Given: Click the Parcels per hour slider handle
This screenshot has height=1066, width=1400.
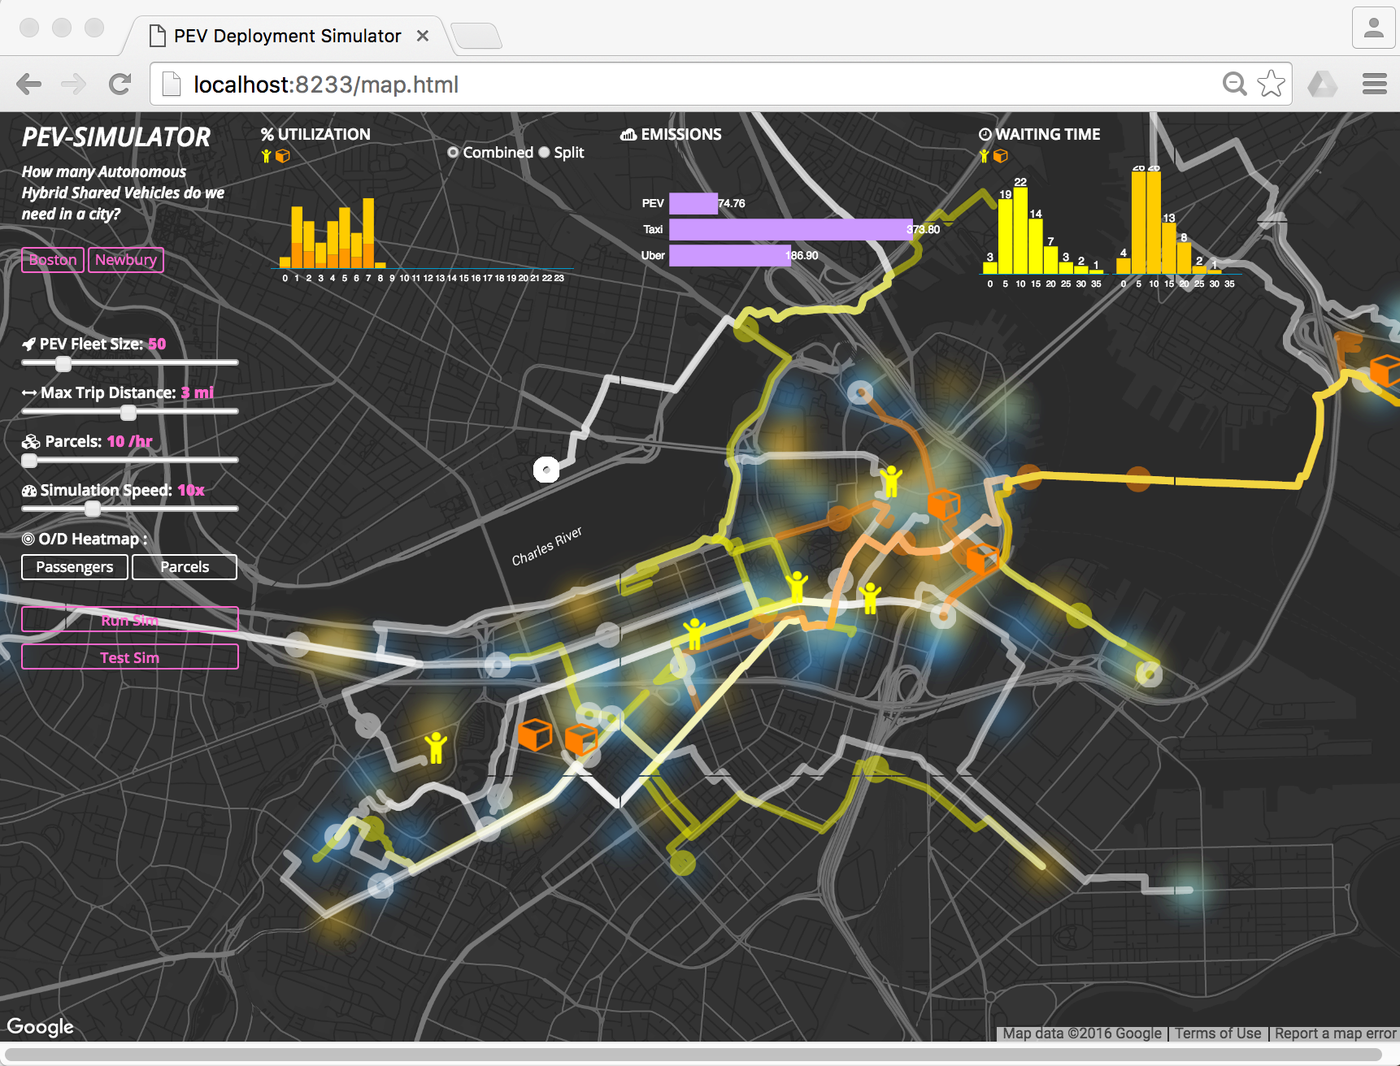Looking at the screenshot, I should point(30,460).
